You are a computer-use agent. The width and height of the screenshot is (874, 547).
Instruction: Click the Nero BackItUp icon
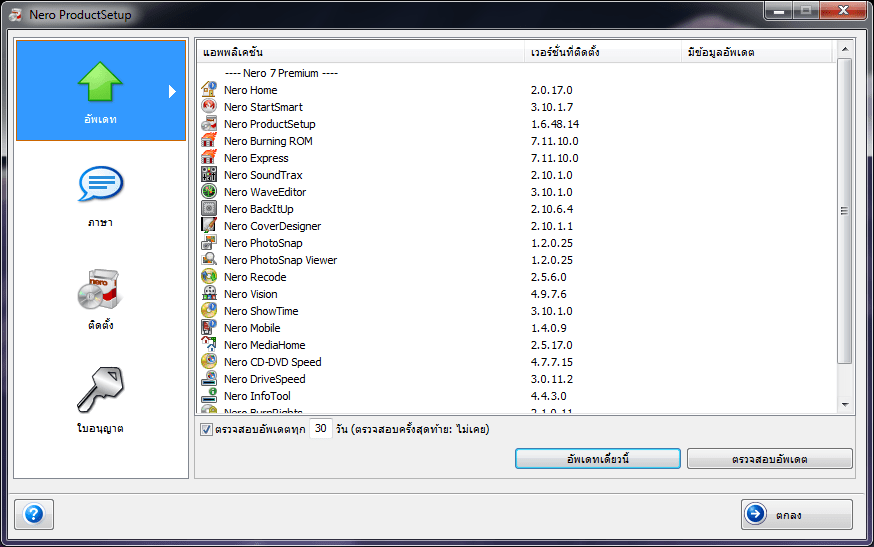click(x=209, y=208)
